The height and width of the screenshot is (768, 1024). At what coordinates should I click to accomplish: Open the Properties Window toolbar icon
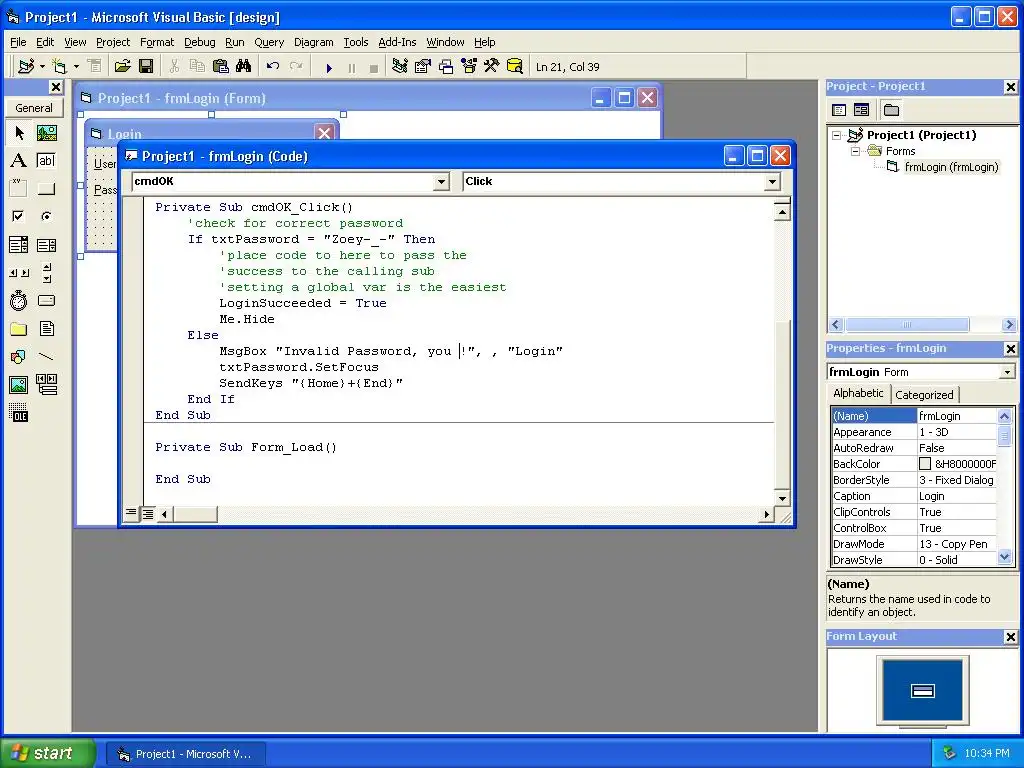pos(423,66)
